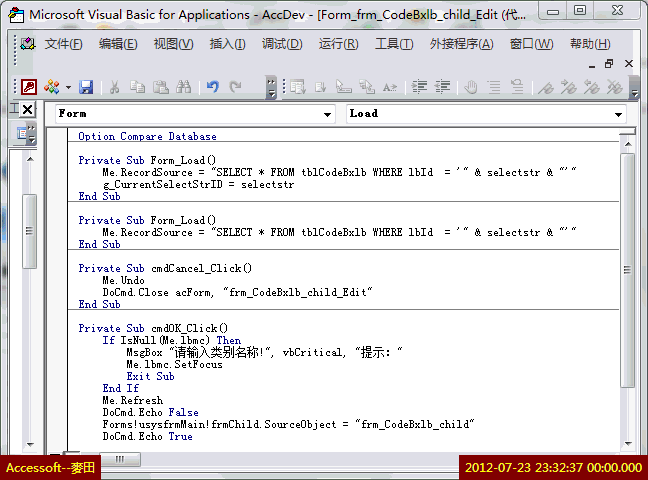Open the 视图(V) menu

(x=174, y=44)
